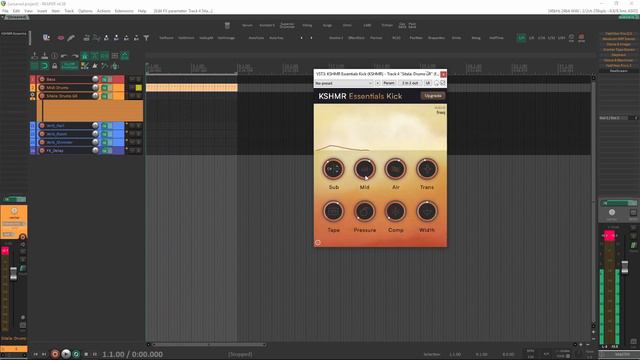Click the Midi Drums track volume knob
Screen dimensions: 640x360
pos(95,87)
